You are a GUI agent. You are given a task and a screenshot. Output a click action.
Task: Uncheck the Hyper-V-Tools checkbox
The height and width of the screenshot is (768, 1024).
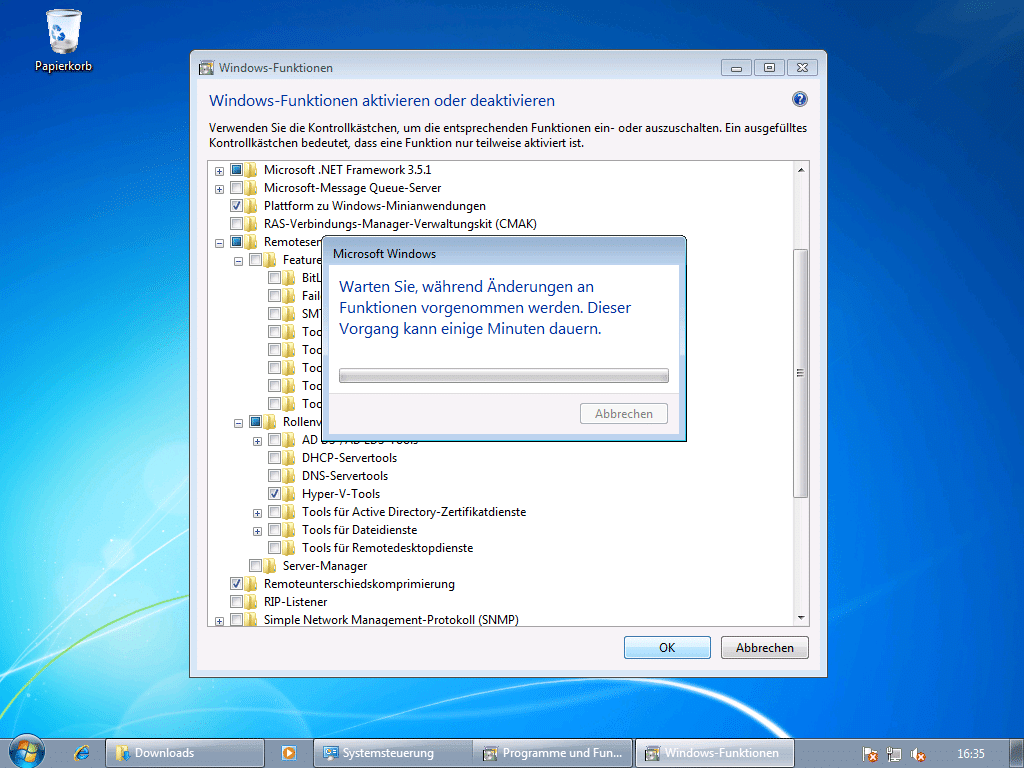tap(274, 494)
